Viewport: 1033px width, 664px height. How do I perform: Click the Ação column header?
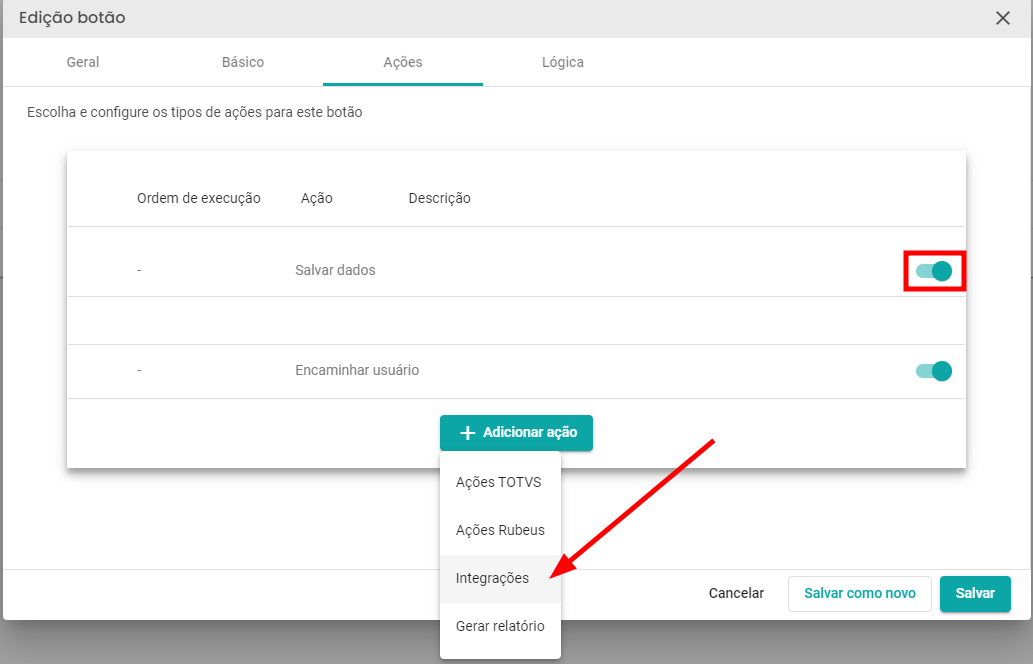coord(316,198)
